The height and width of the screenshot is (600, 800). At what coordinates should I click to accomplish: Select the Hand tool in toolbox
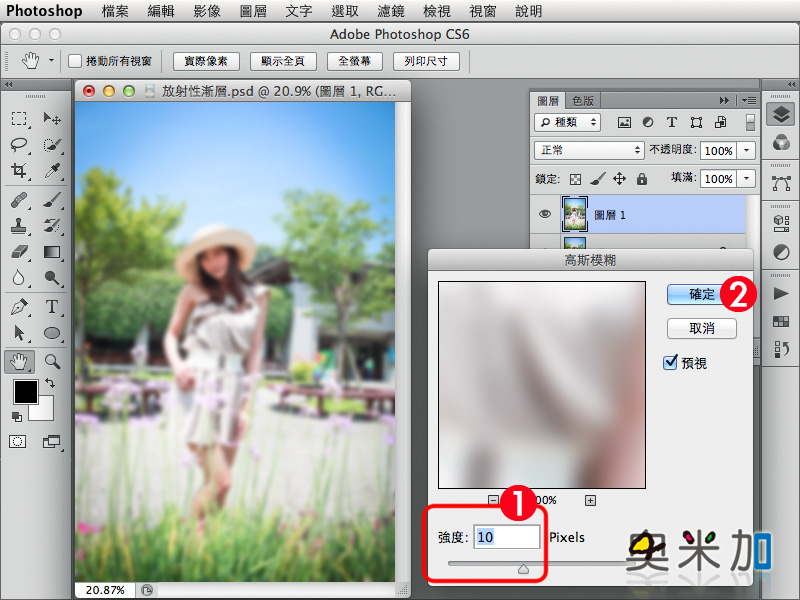tap(19, 362)
